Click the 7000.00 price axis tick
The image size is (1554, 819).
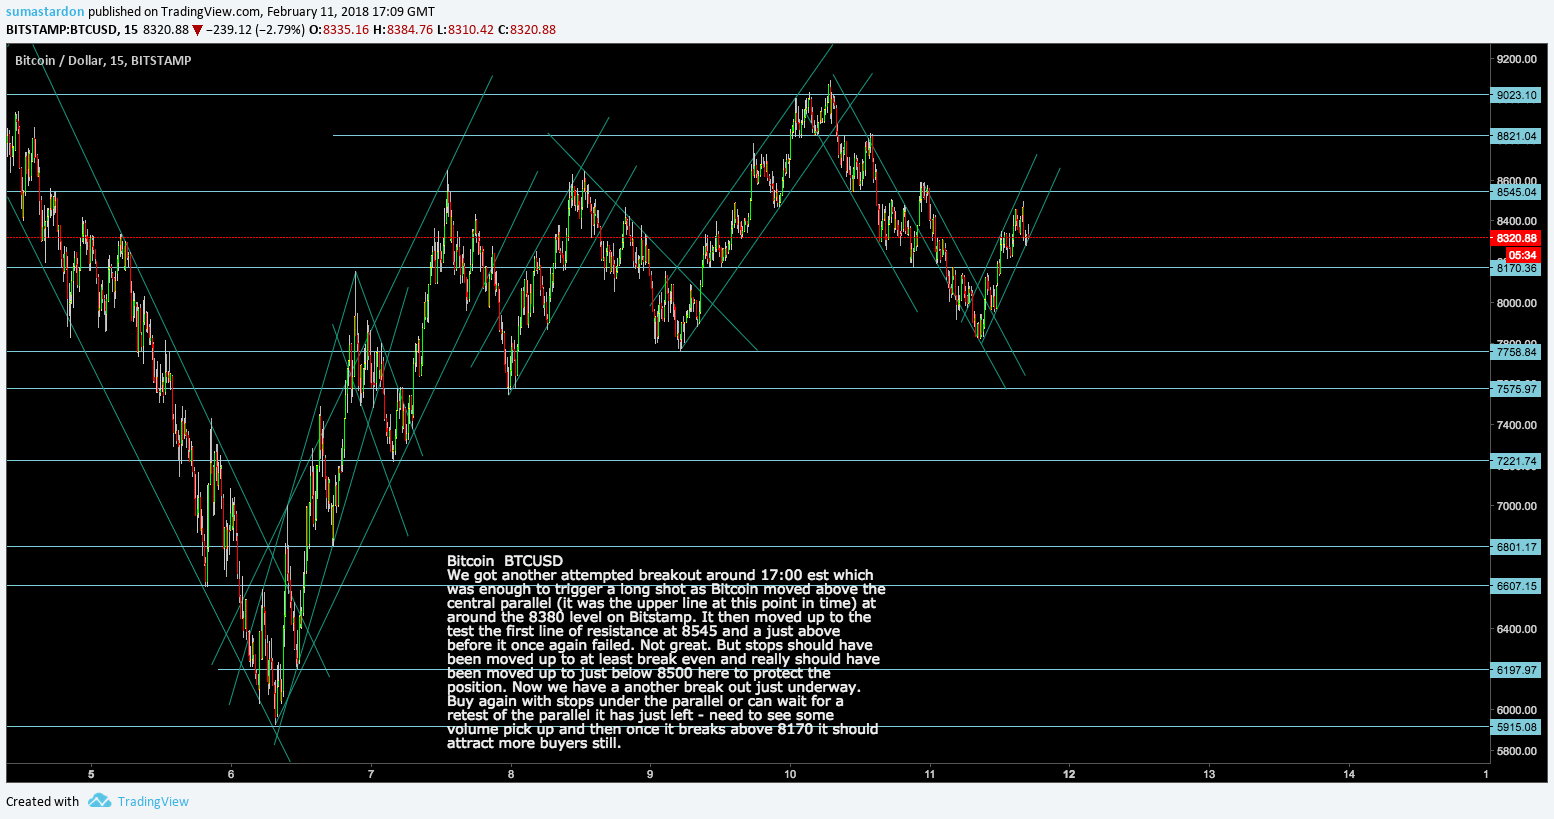1517,506
